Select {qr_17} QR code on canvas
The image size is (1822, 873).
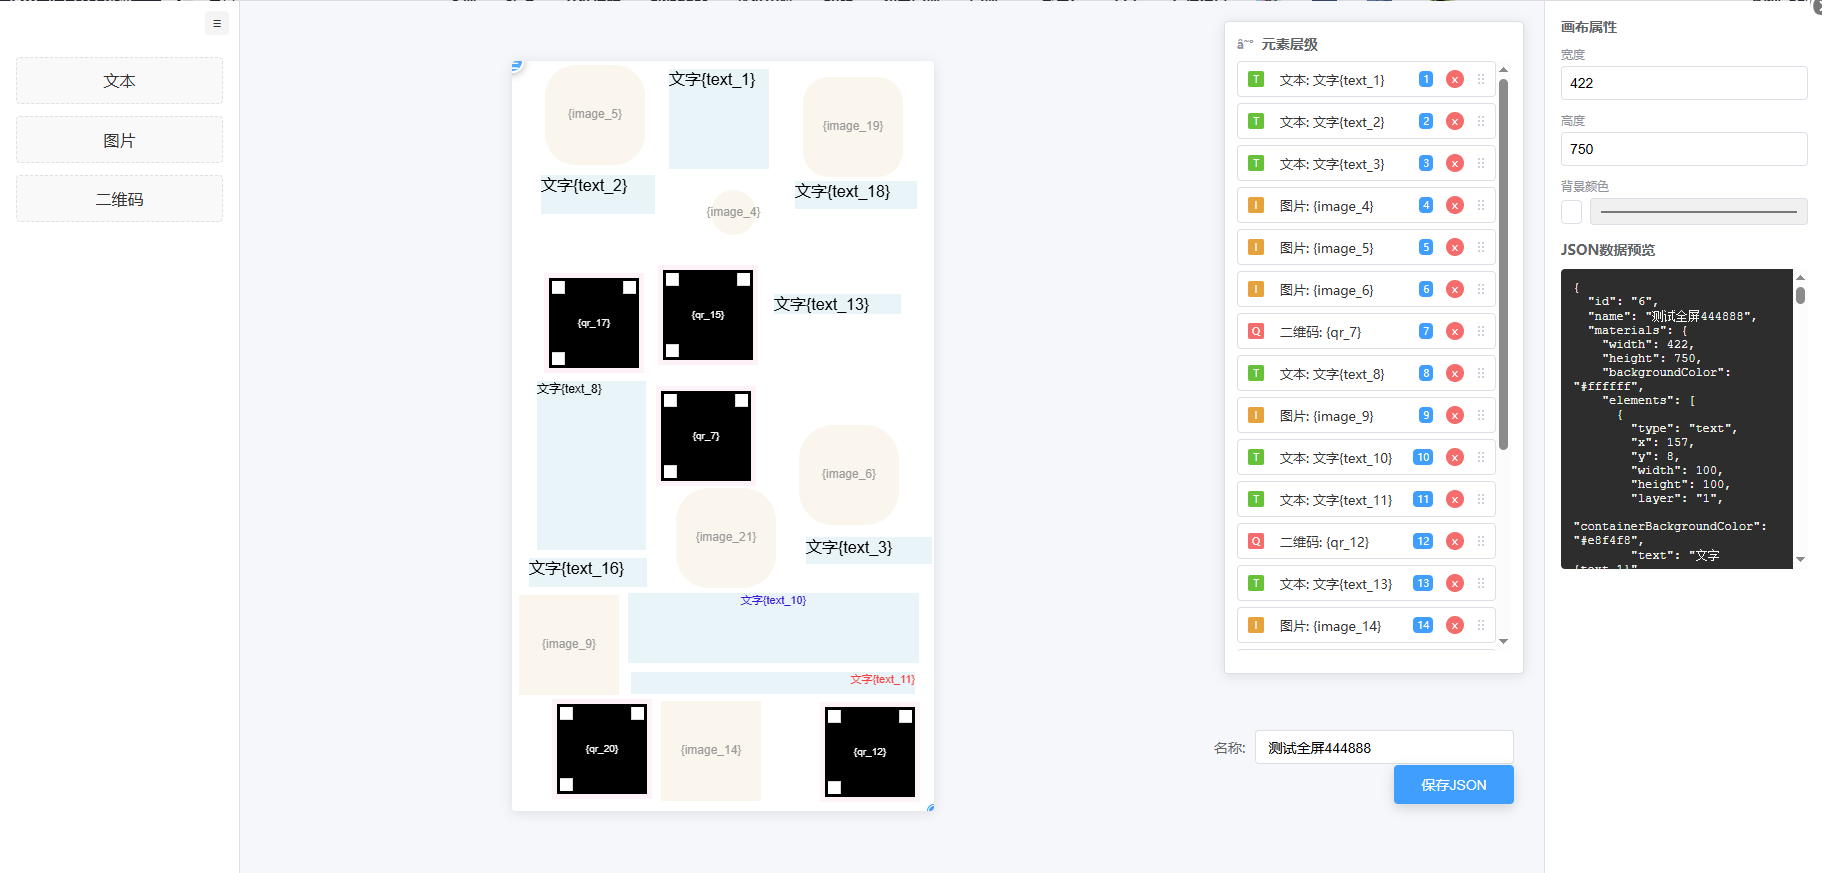point(594,323)
